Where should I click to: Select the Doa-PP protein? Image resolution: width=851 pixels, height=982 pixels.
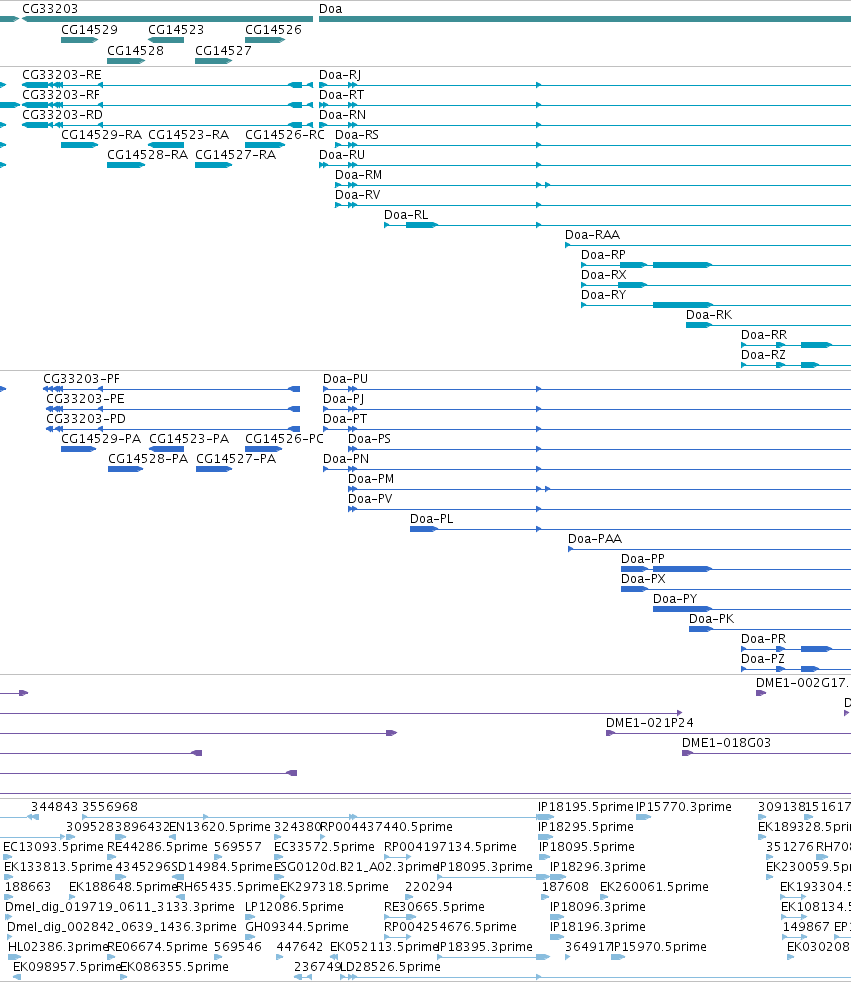point(642,559)
